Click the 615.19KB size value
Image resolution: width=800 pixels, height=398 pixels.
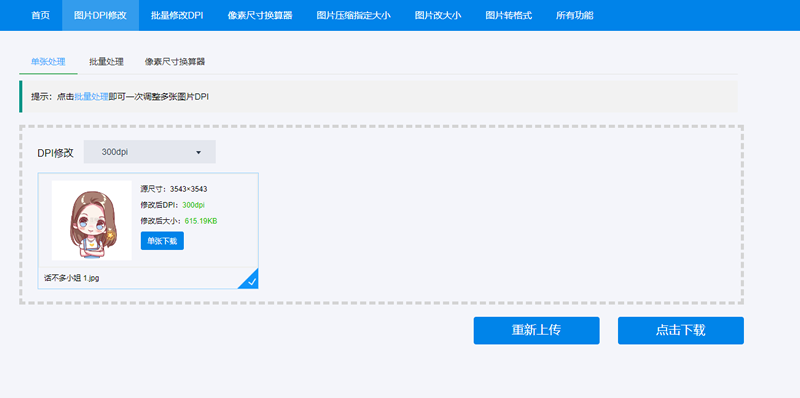201,221
